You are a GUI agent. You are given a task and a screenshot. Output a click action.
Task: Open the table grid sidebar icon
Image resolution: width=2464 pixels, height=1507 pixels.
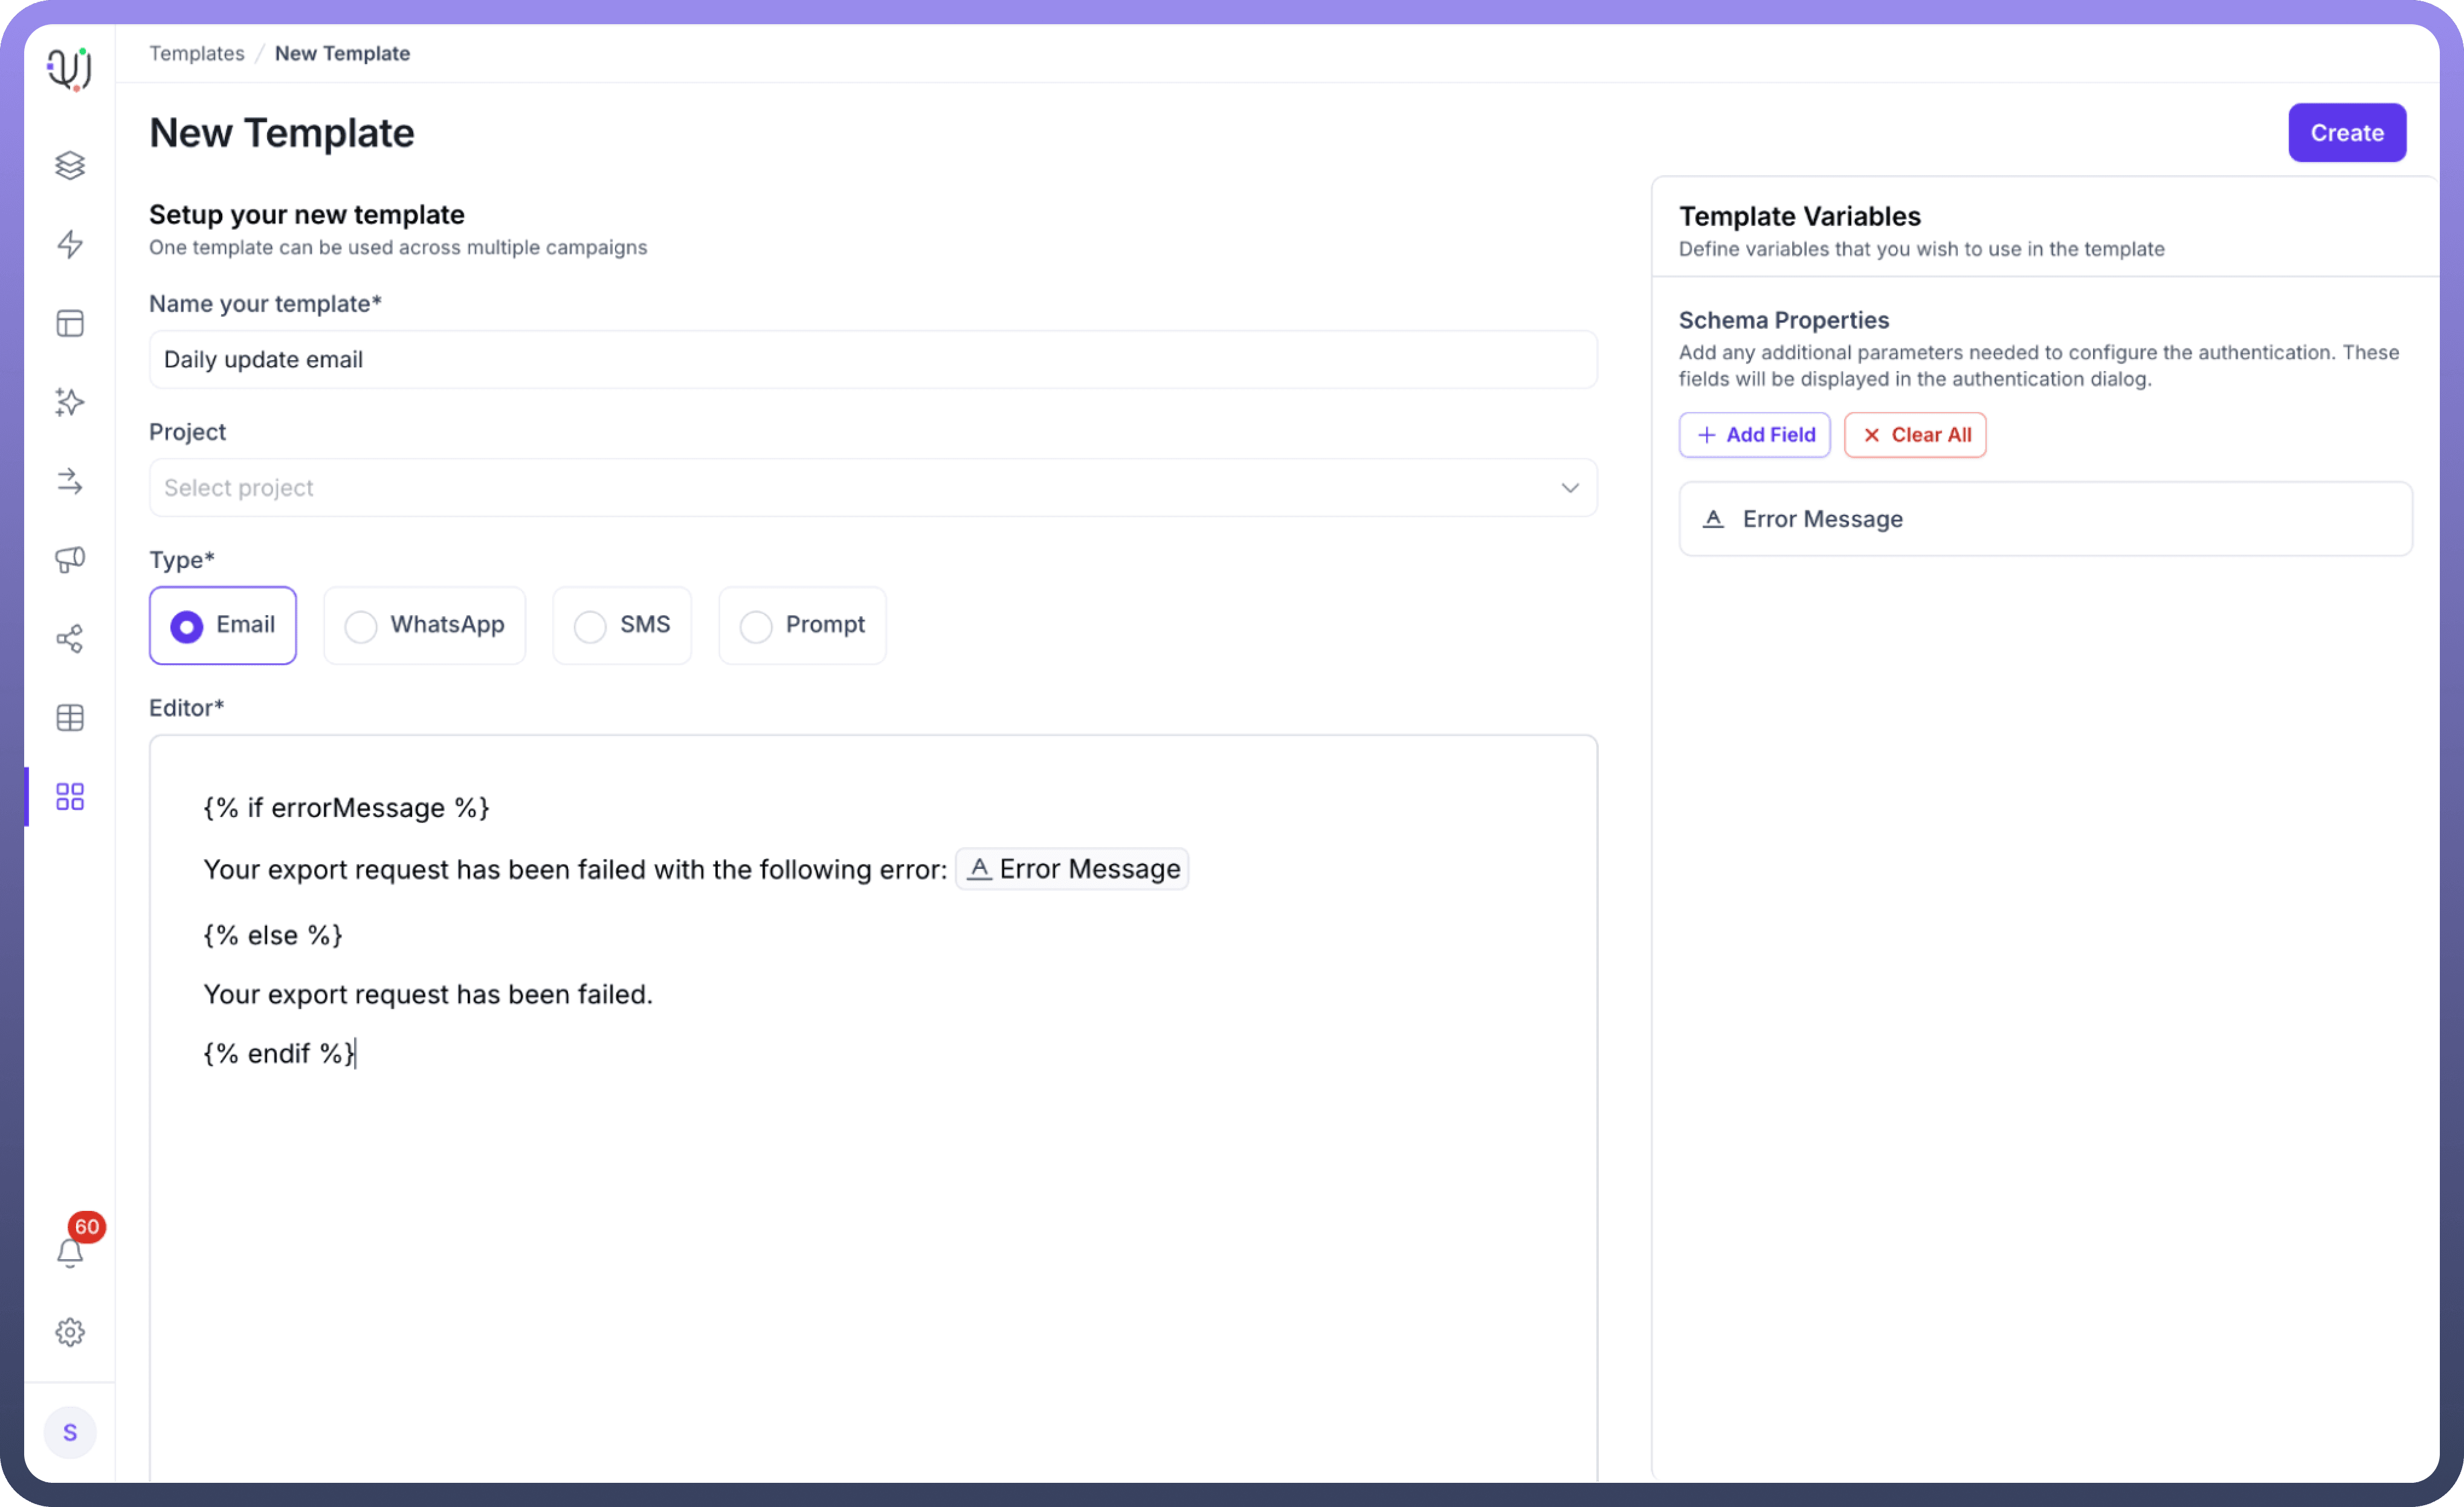69,717
